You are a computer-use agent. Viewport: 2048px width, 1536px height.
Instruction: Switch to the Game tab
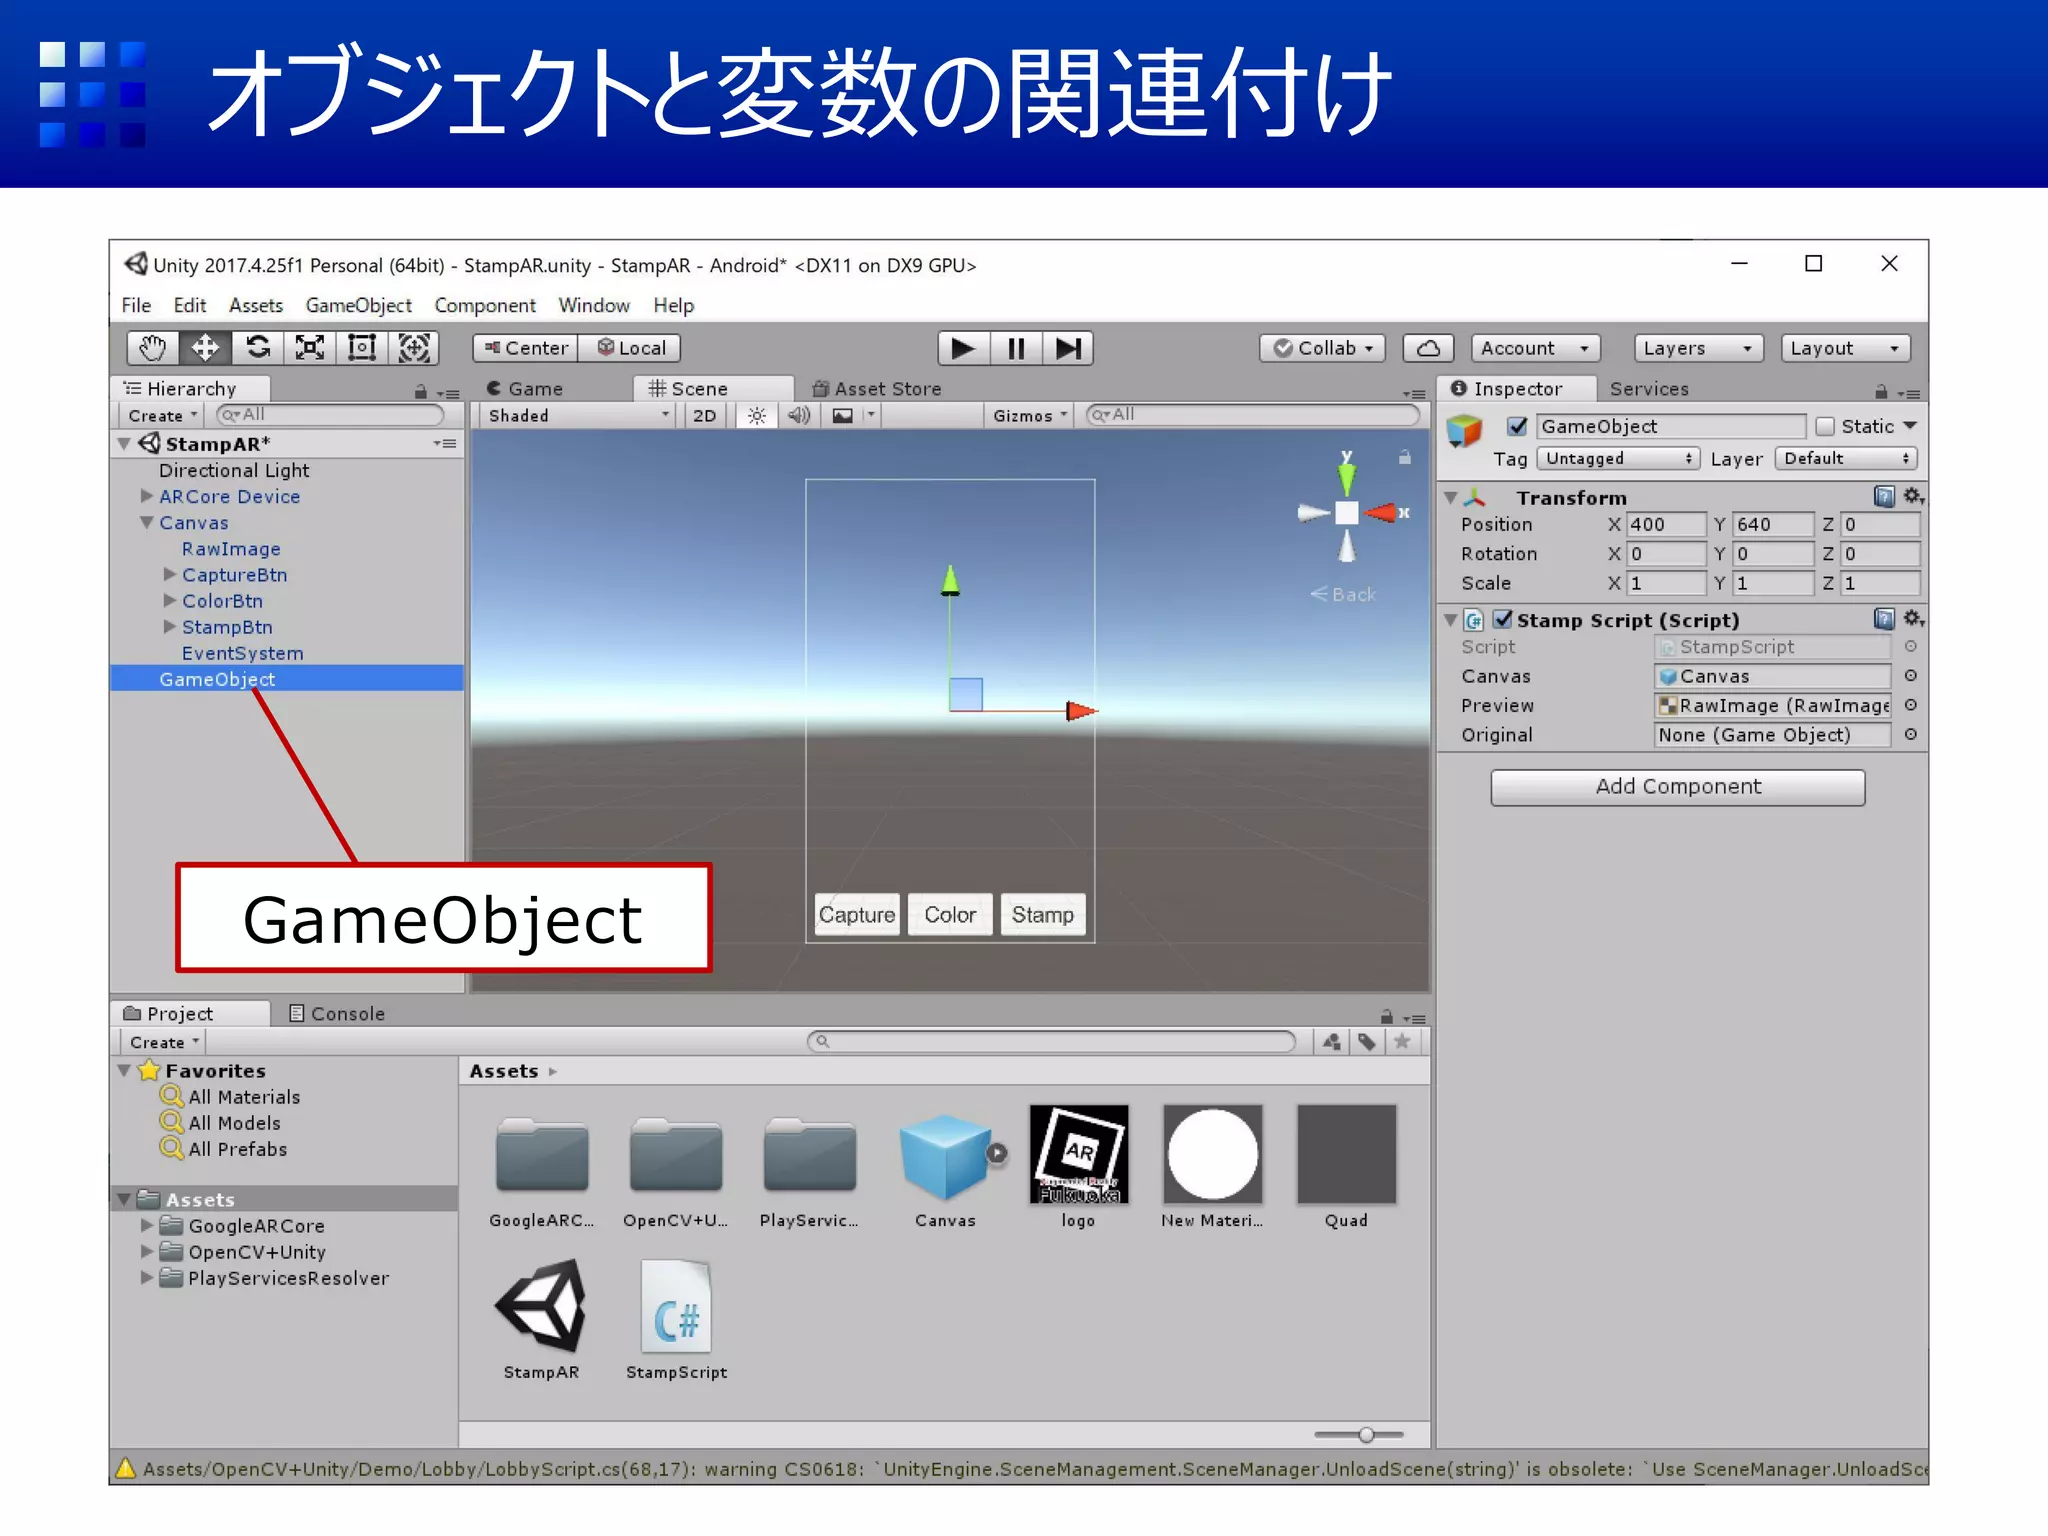(x=525, y=389)
